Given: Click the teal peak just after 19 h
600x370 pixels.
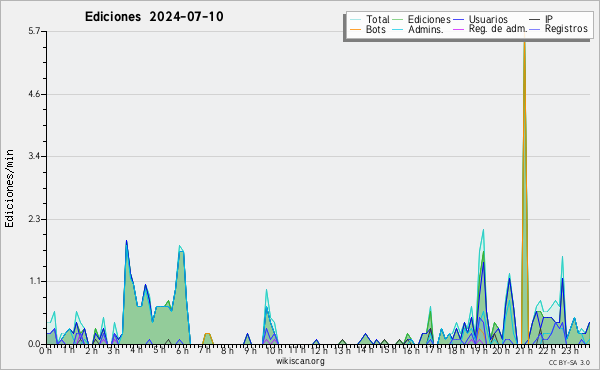Looking at the screenshot, I should (x=483, y=232).
